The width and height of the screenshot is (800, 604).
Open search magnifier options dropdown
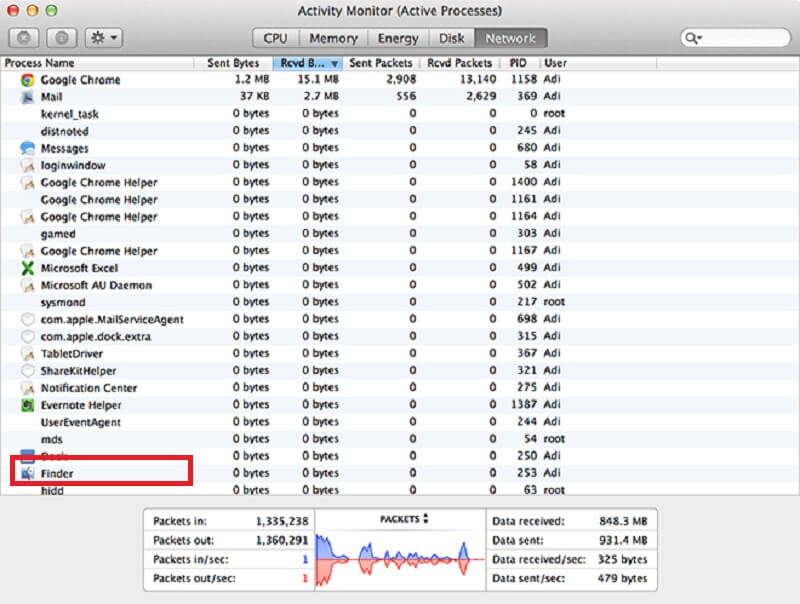click(x=693, y=38)
